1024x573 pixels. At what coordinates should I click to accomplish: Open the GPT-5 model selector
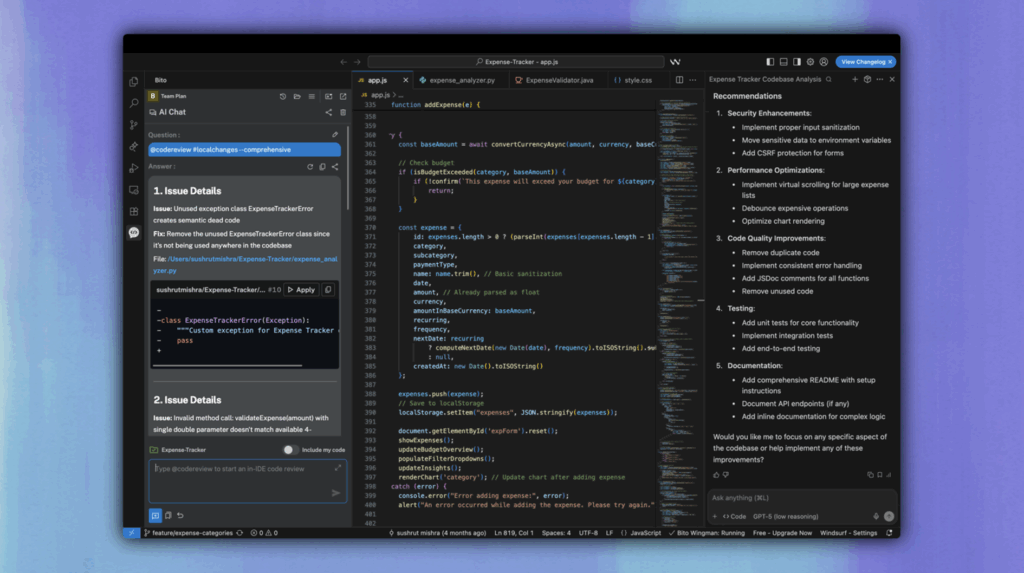(x=786, y=516)
